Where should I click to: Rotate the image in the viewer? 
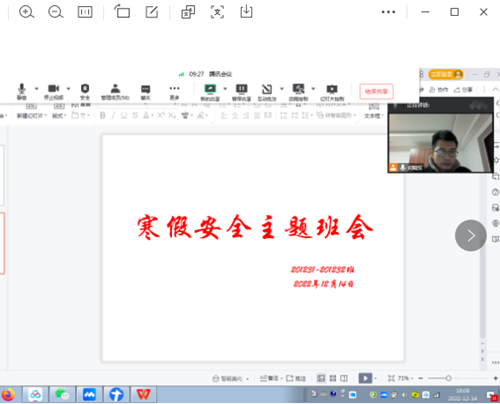[x=122, y=12]
